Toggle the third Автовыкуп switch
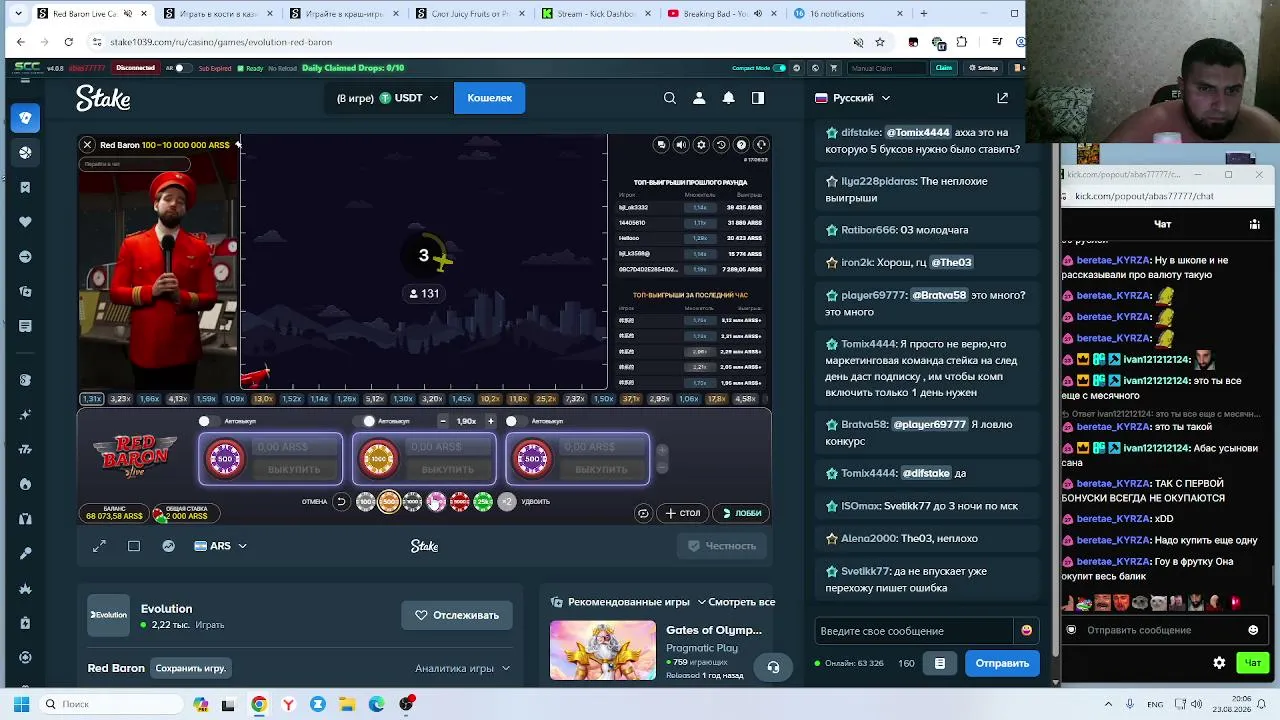The width and height of the screenshot is (1280, 720). click(x=517, y=421)
